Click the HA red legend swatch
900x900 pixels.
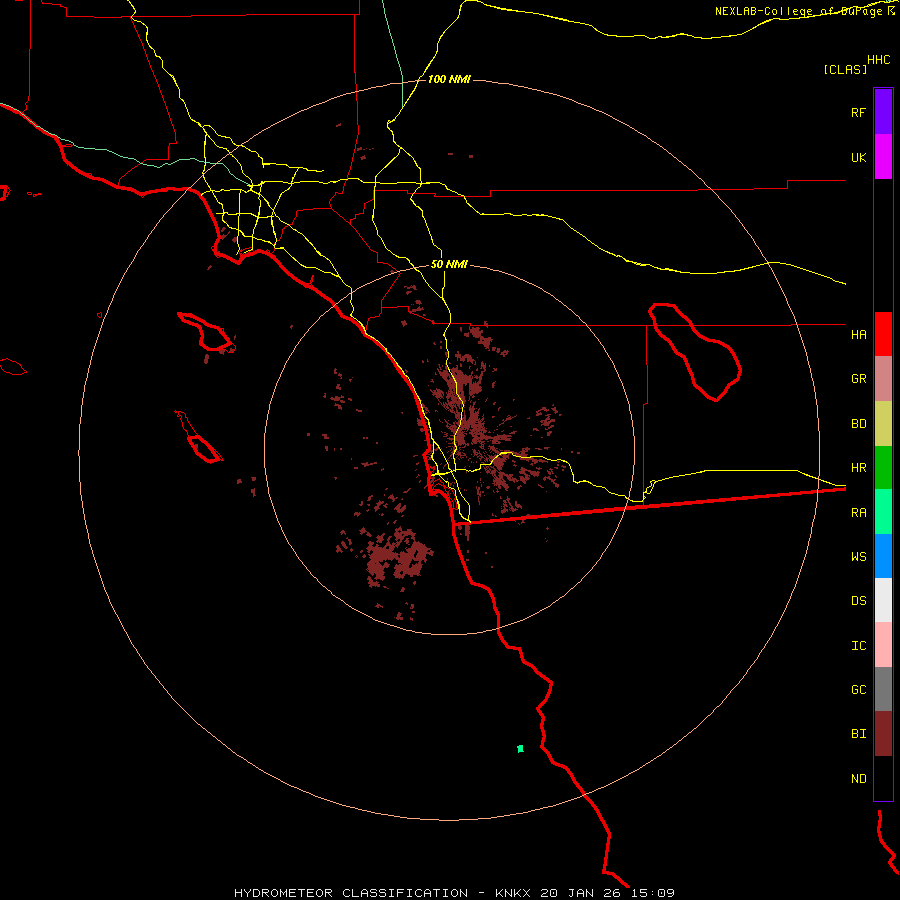[883, 334]
